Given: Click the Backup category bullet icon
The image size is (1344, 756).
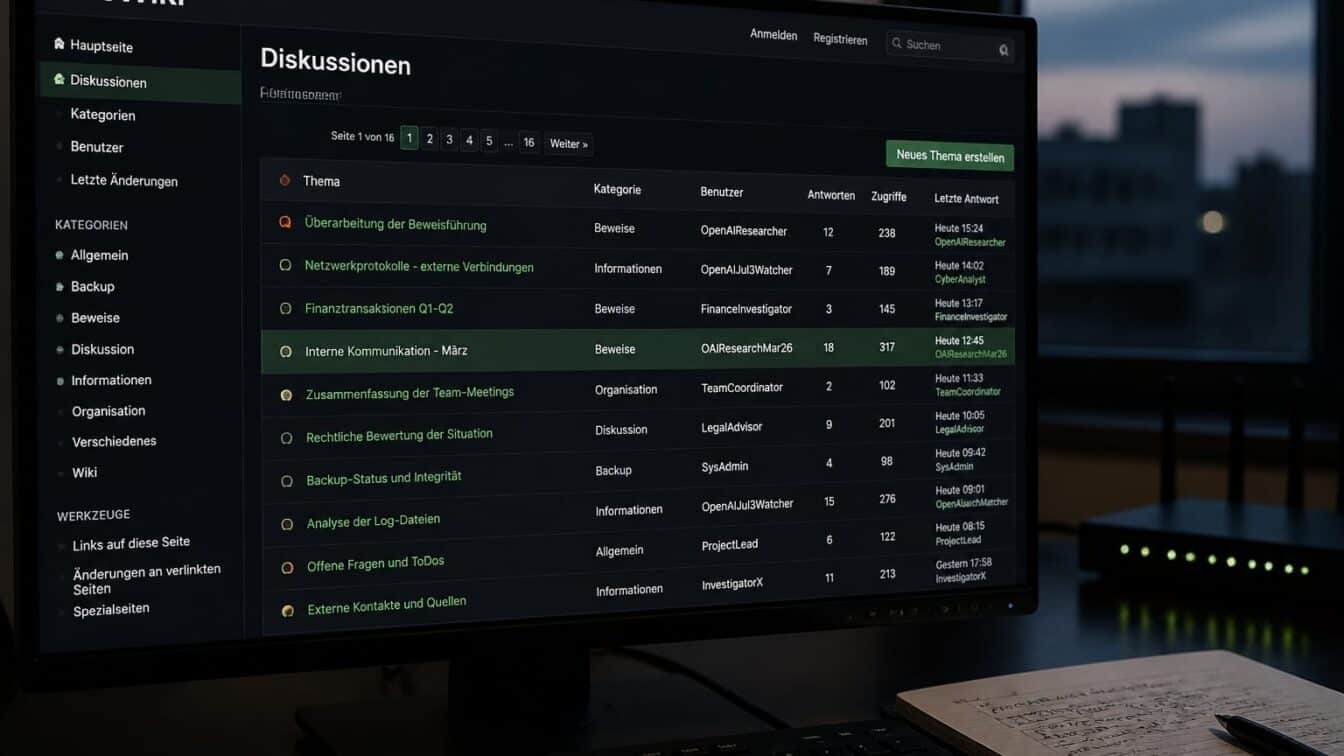Looking at the screenshot, I should (x=60, y=287).
